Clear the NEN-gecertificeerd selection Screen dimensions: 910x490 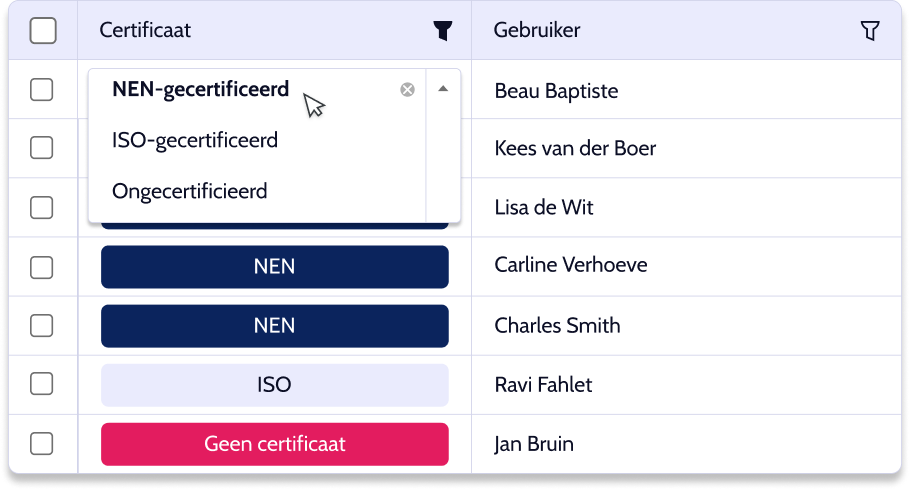[407, 90]
